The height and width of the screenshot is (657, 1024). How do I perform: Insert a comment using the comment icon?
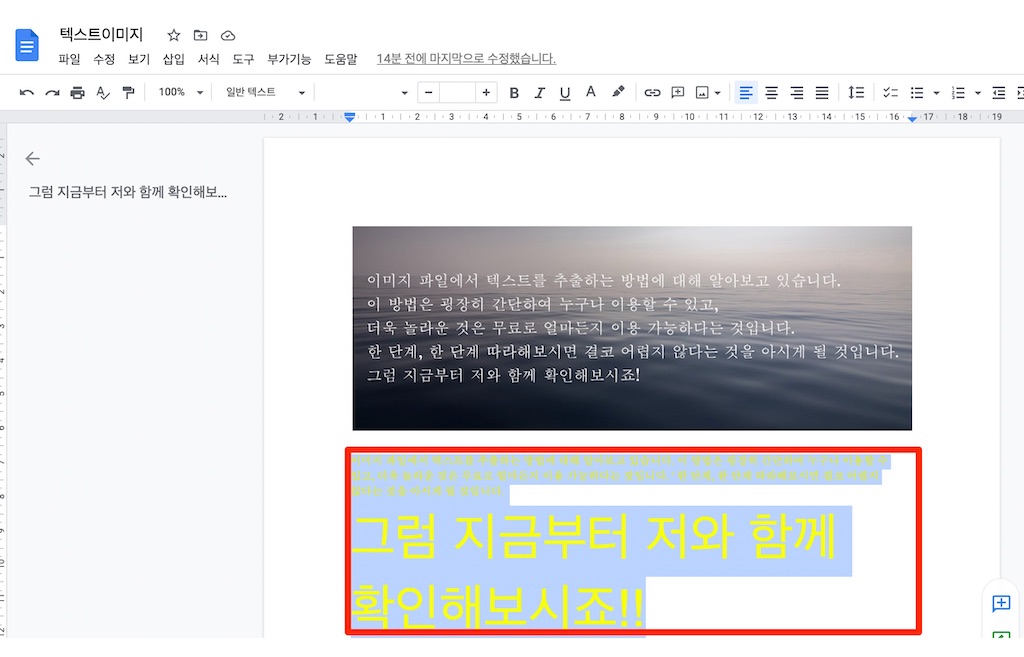(678, 92)
